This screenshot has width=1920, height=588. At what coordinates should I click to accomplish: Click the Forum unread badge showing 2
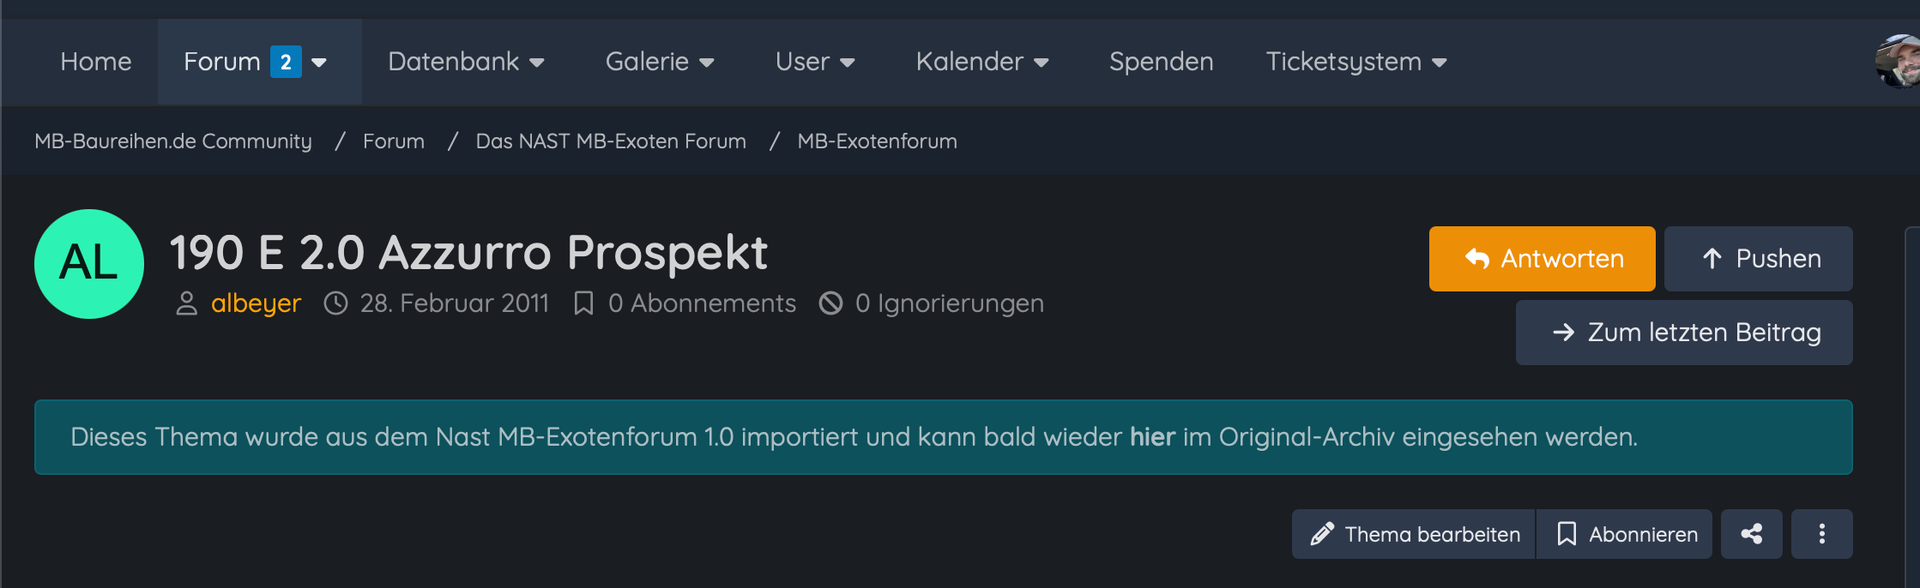tap(285, 62)
